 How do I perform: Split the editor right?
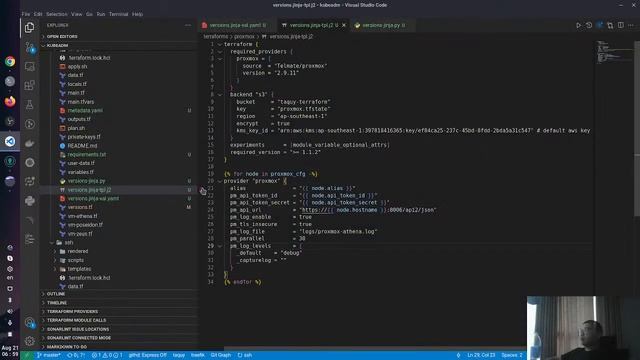621,25
